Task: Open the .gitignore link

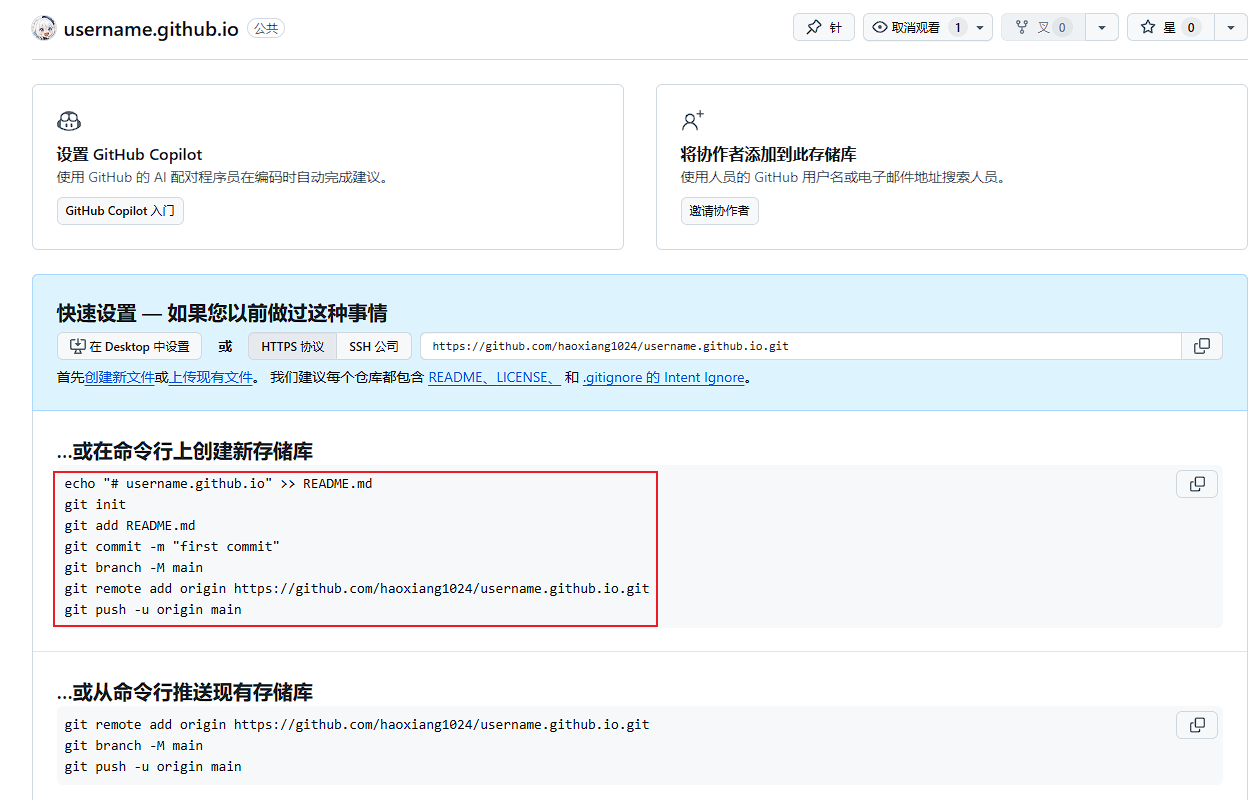Action: pos(664,378)
